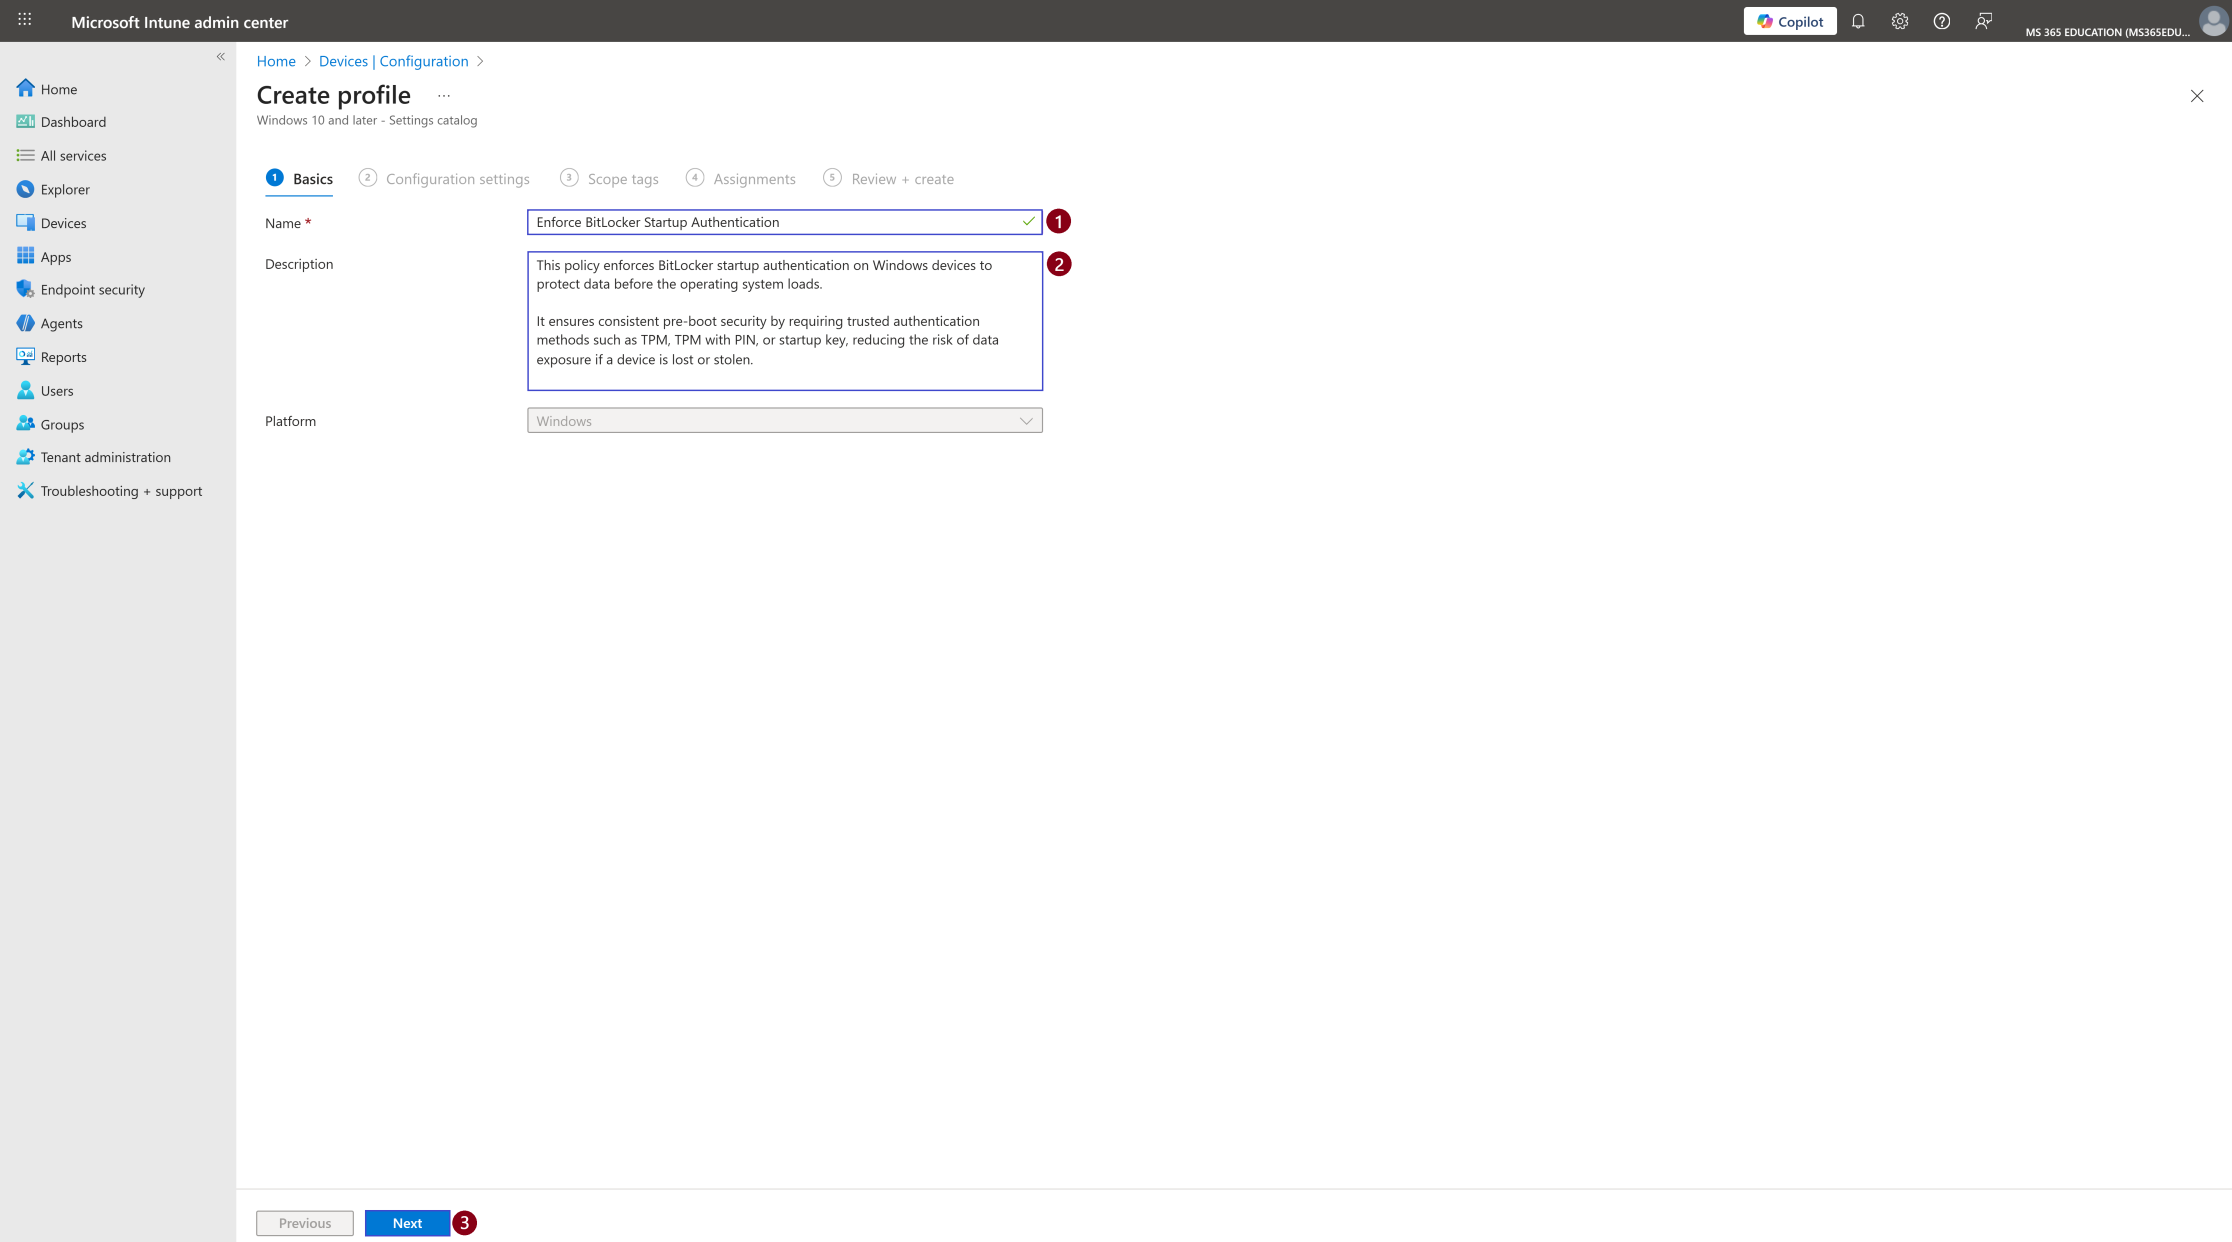Viewport: 2232px width, 1242px height.
Task: Collapse the left navigation sidebar
Action: [x=221, y=57]
